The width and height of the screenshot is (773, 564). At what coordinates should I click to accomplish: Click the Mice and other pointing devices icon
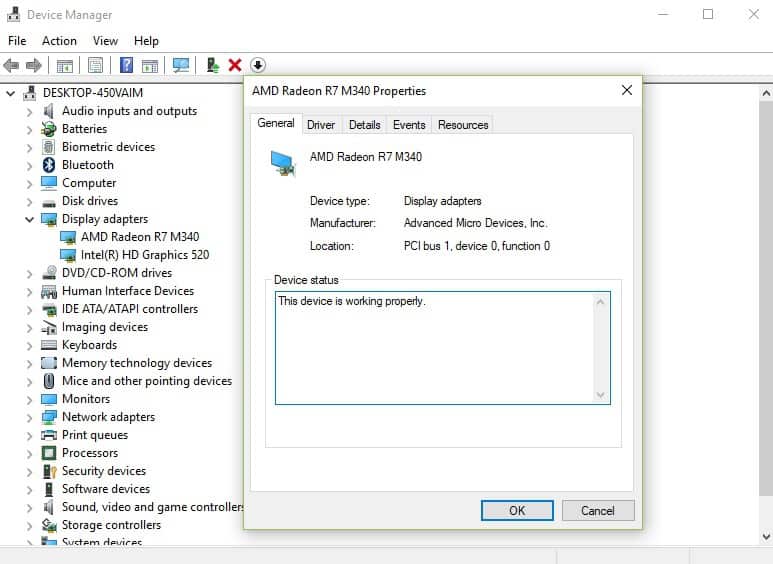click(x=49, y=381)
